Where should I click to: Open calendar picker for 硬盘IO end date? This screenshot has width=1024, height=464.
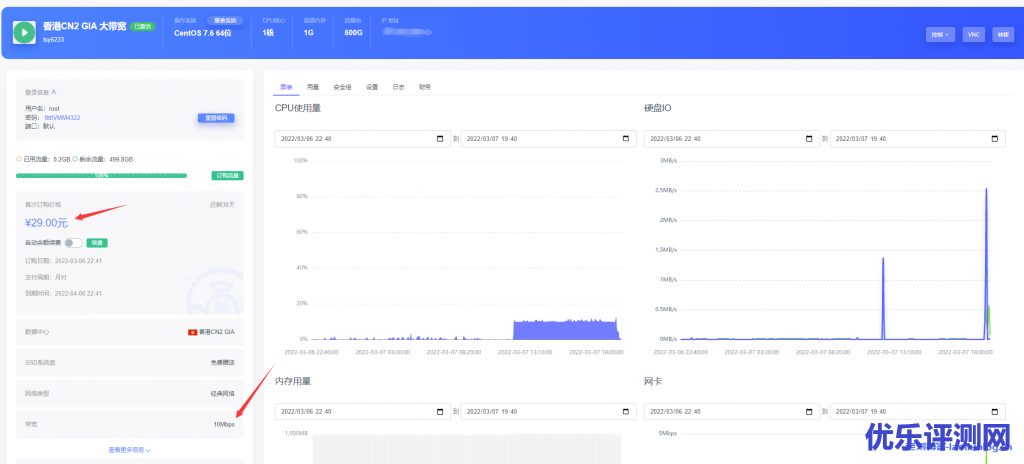(x=996, y=138)
